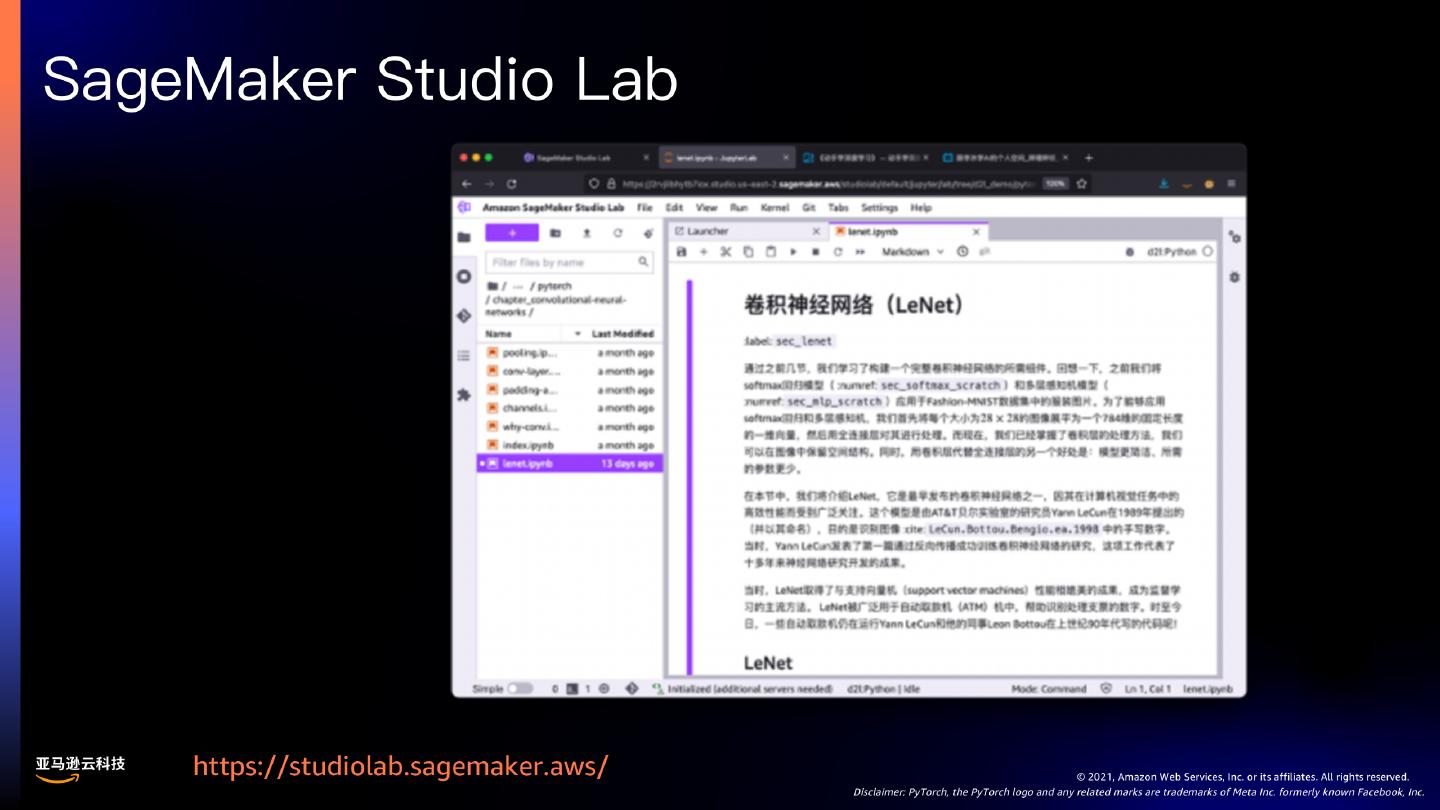Click the shield icon in status bar
This screenshot has width=1440, height=810.
coord(1106,689)
